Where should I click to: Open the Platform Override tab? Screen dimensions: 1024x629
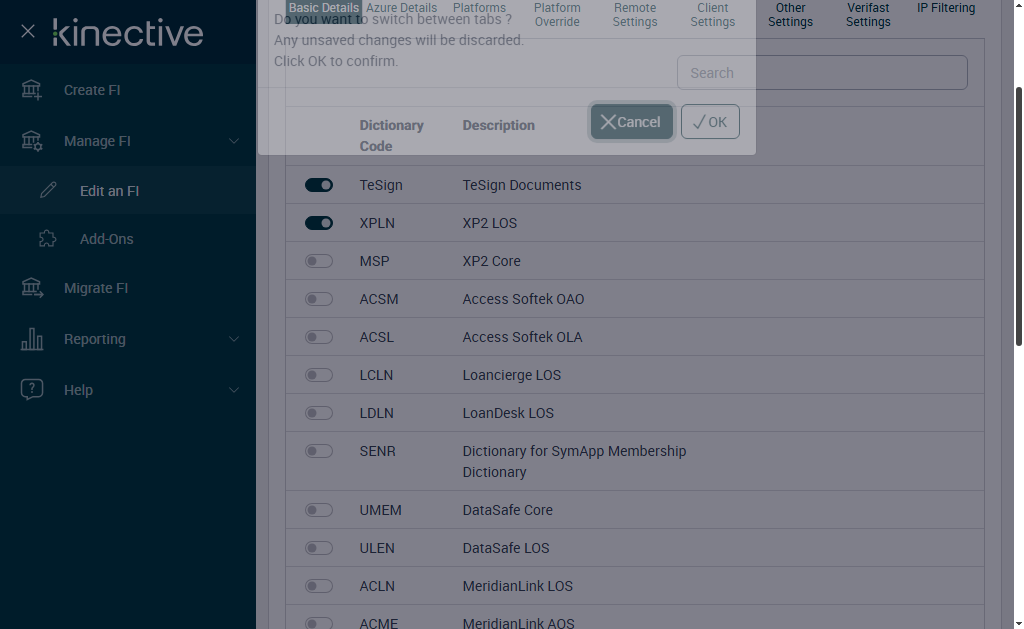[557, 14]
